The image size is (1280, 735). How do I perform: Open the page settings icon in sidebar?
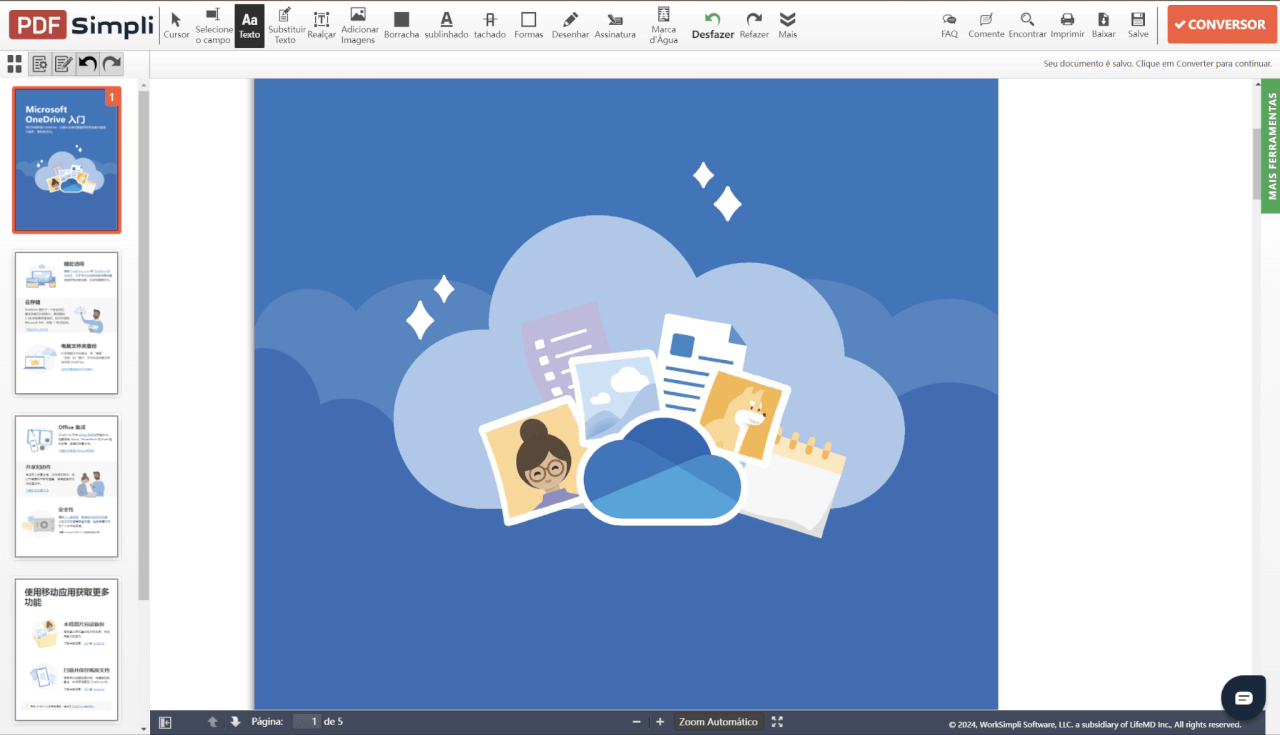pos(40,64)
